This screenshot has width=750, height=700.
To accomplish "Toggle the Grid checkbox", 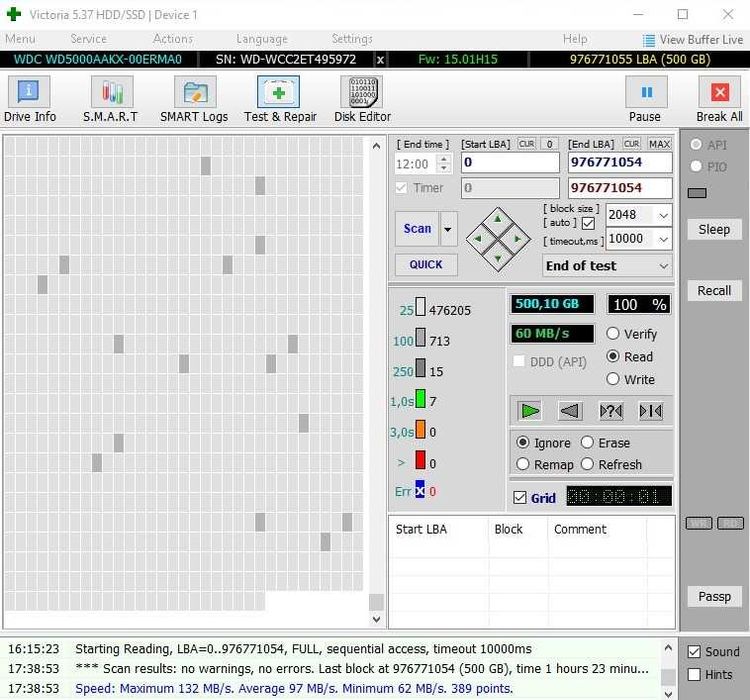I will (519, 498).
